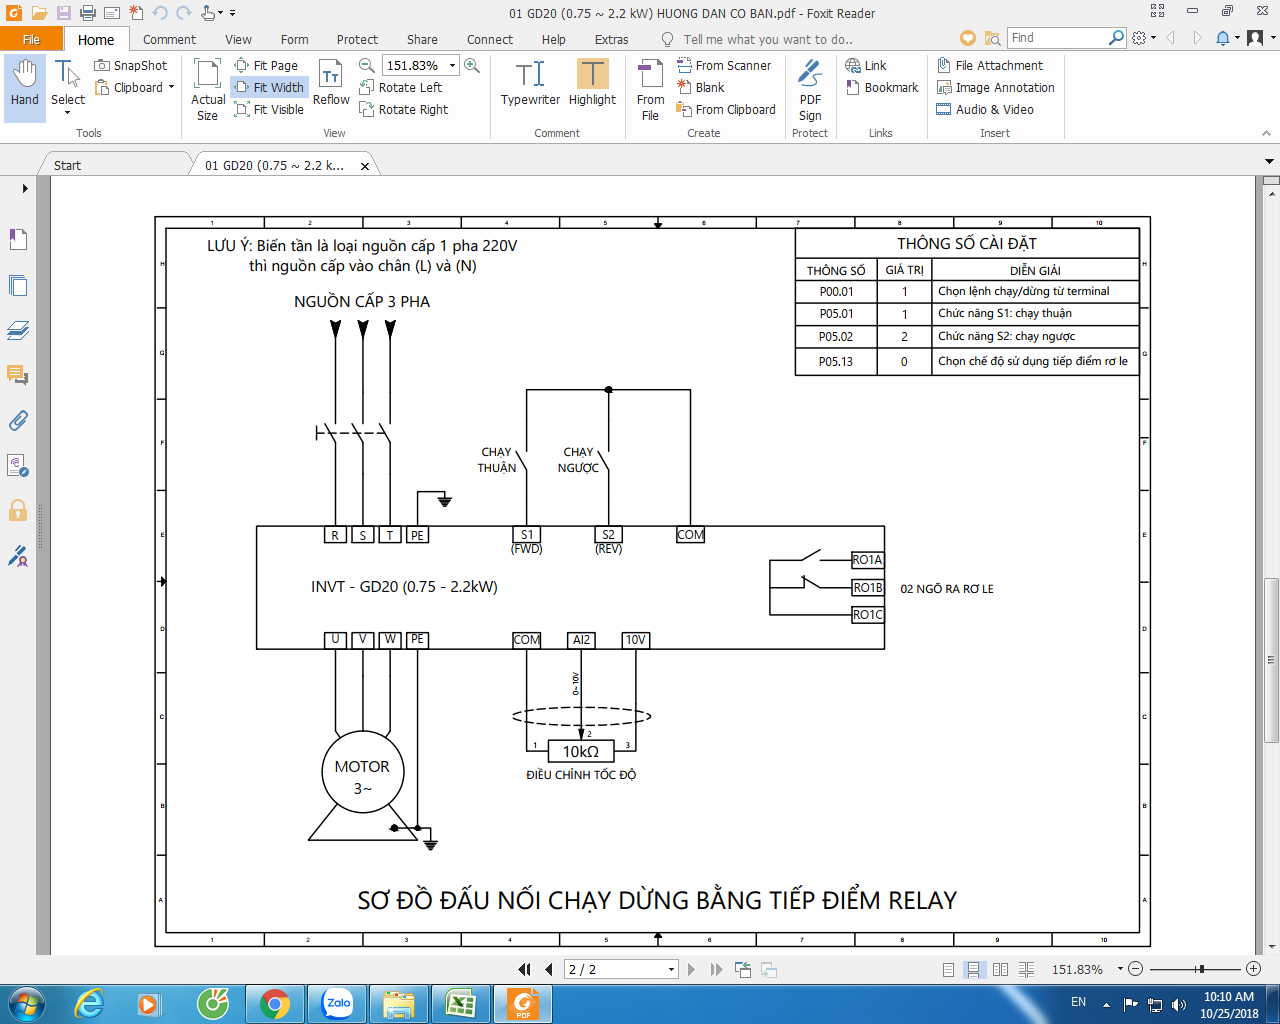Switch to the Comment ribbon tab
Screen dimensions: 1280x1024
click(169, 39)
